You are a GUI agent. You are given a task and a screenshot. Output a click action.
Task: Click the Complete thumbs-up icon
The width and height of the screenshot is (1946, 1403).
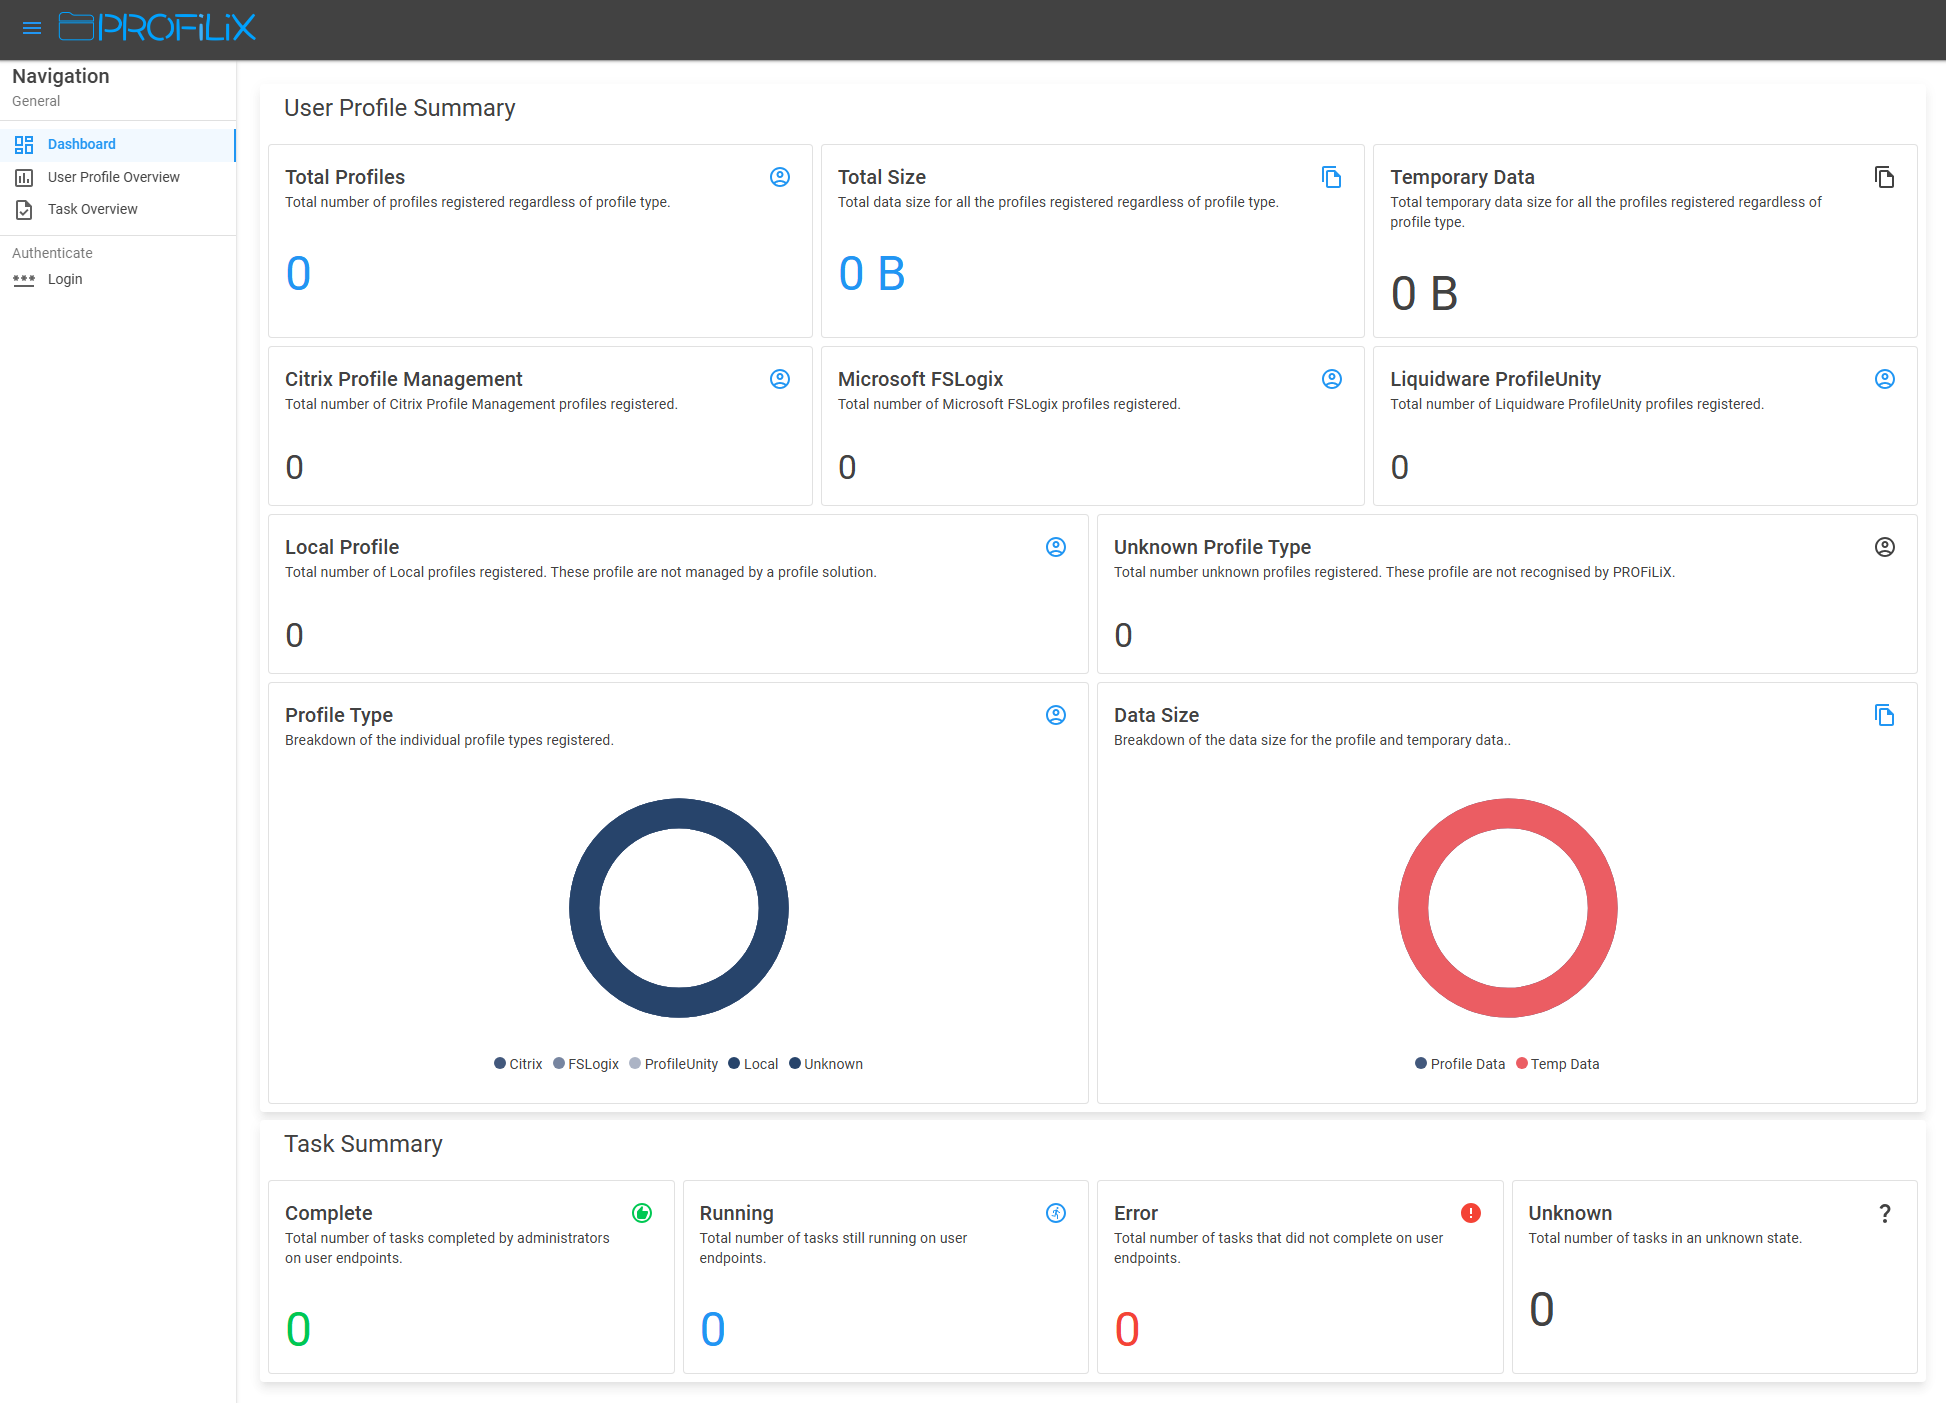point(642,1213)
